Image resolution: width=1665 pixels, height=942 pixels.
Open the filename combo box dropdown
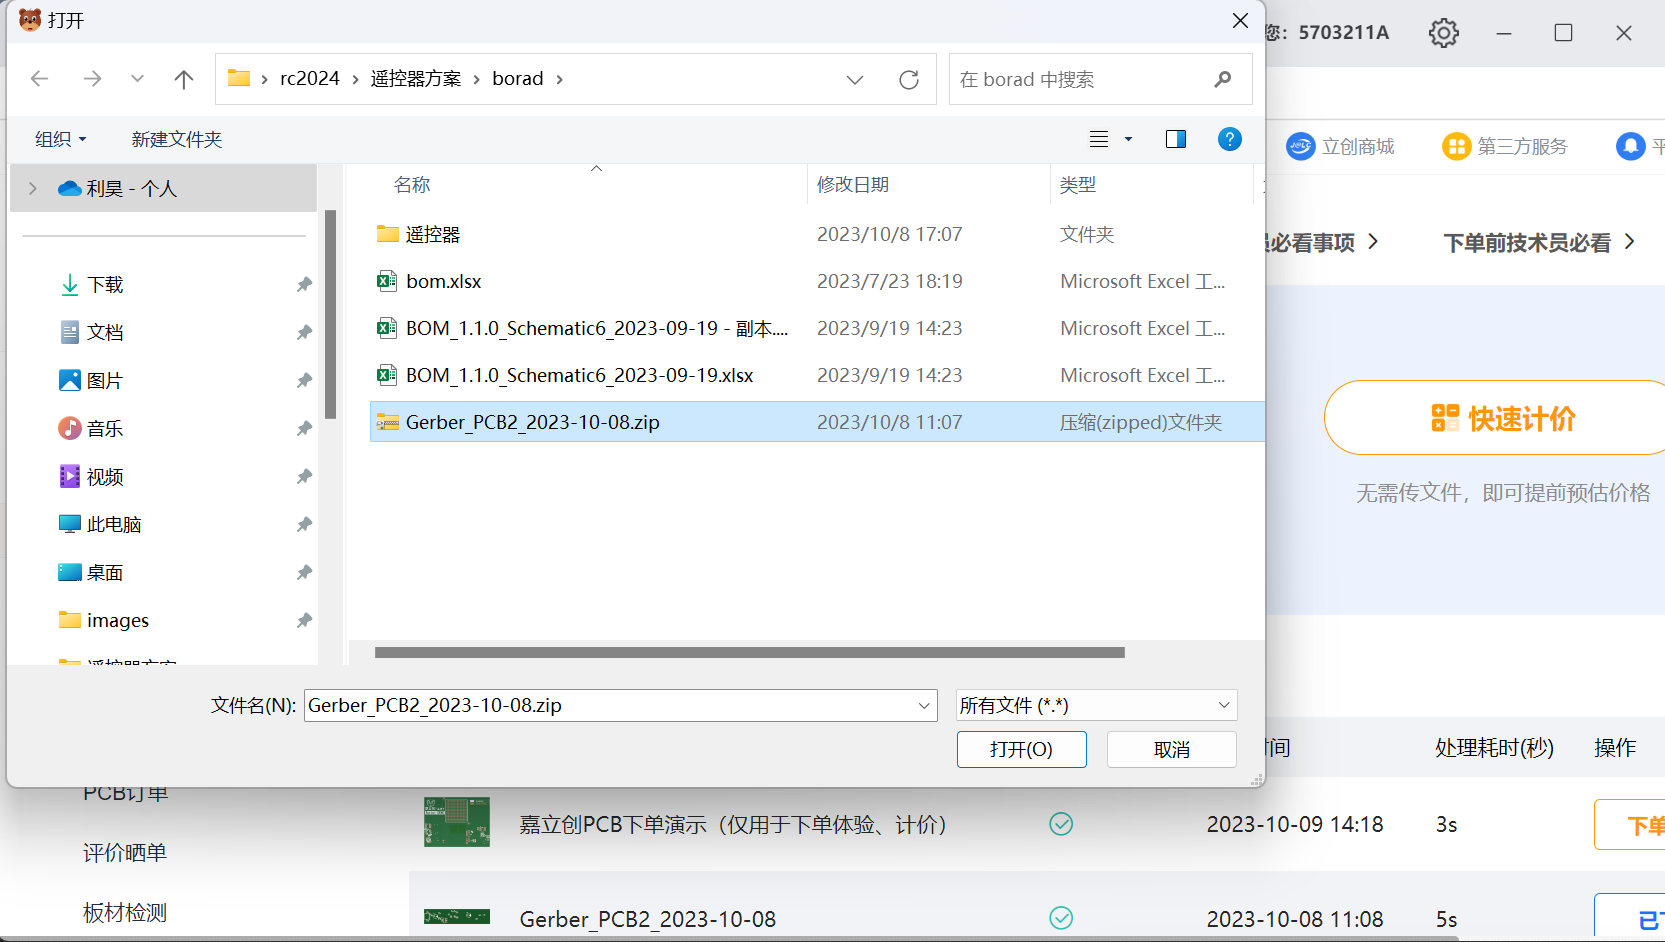click(x=924, y=706)
